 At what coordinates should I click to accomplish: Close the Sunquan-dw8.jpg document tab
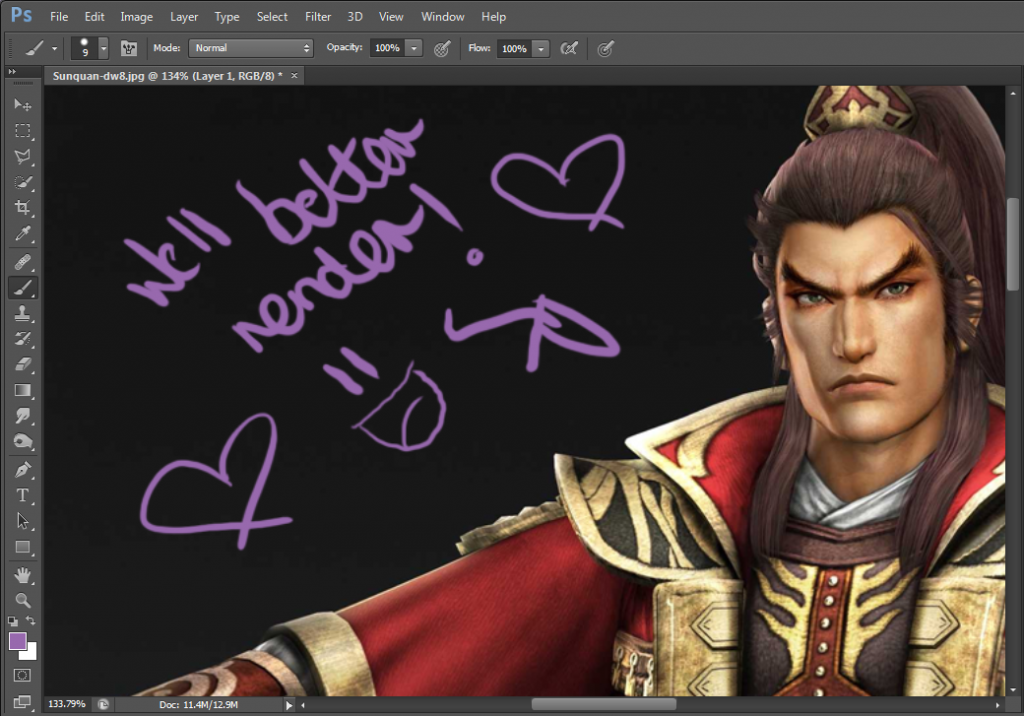[295, 76]
